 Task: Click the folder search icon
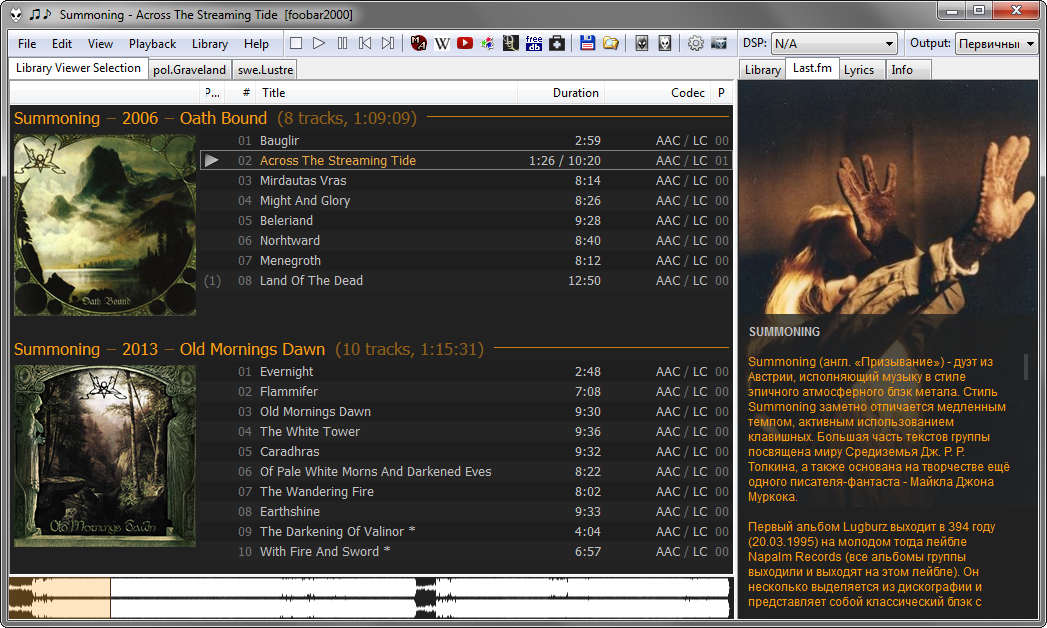[x=610, y=43]
